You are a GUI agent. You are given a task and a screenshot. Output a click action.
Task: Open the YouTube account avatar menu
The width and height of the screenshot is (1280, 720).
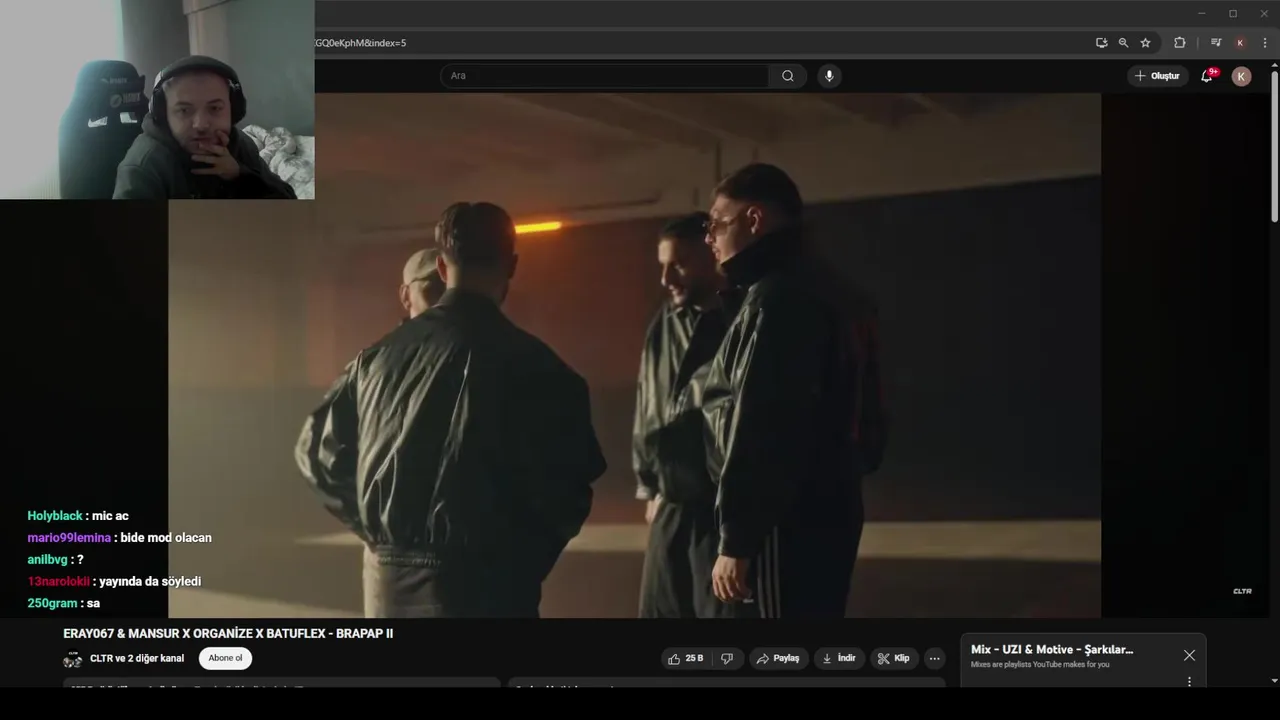1241,76
